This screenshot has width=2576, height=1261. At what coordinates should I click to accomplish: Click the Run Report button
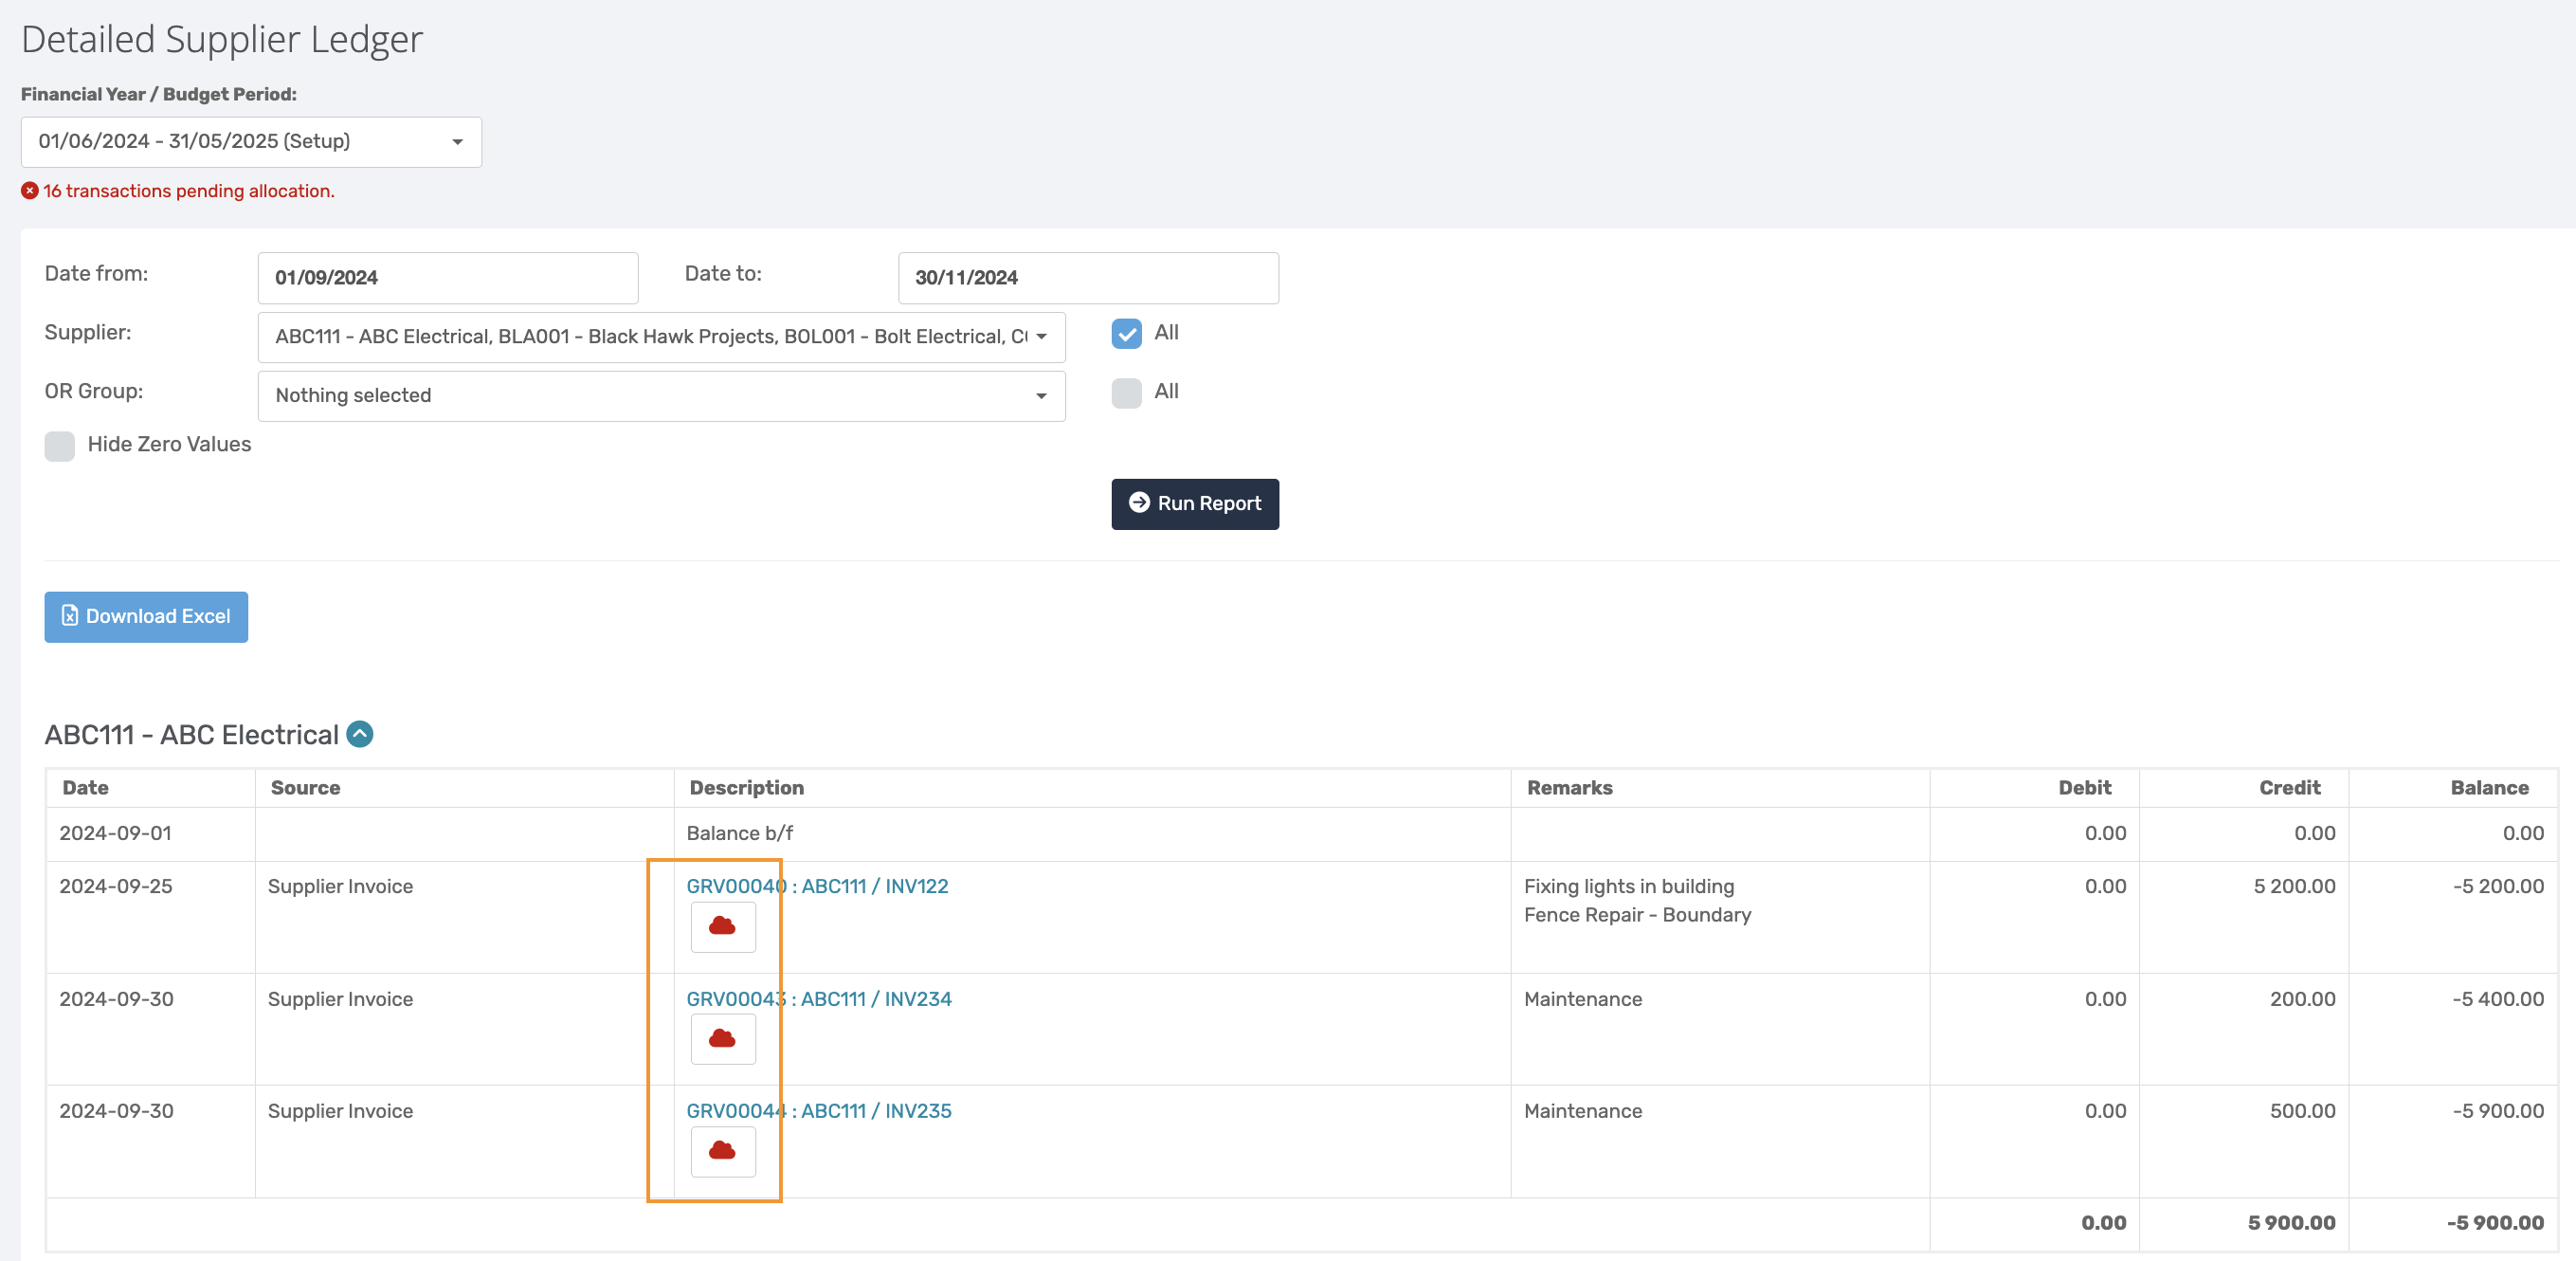[1194, 504]
